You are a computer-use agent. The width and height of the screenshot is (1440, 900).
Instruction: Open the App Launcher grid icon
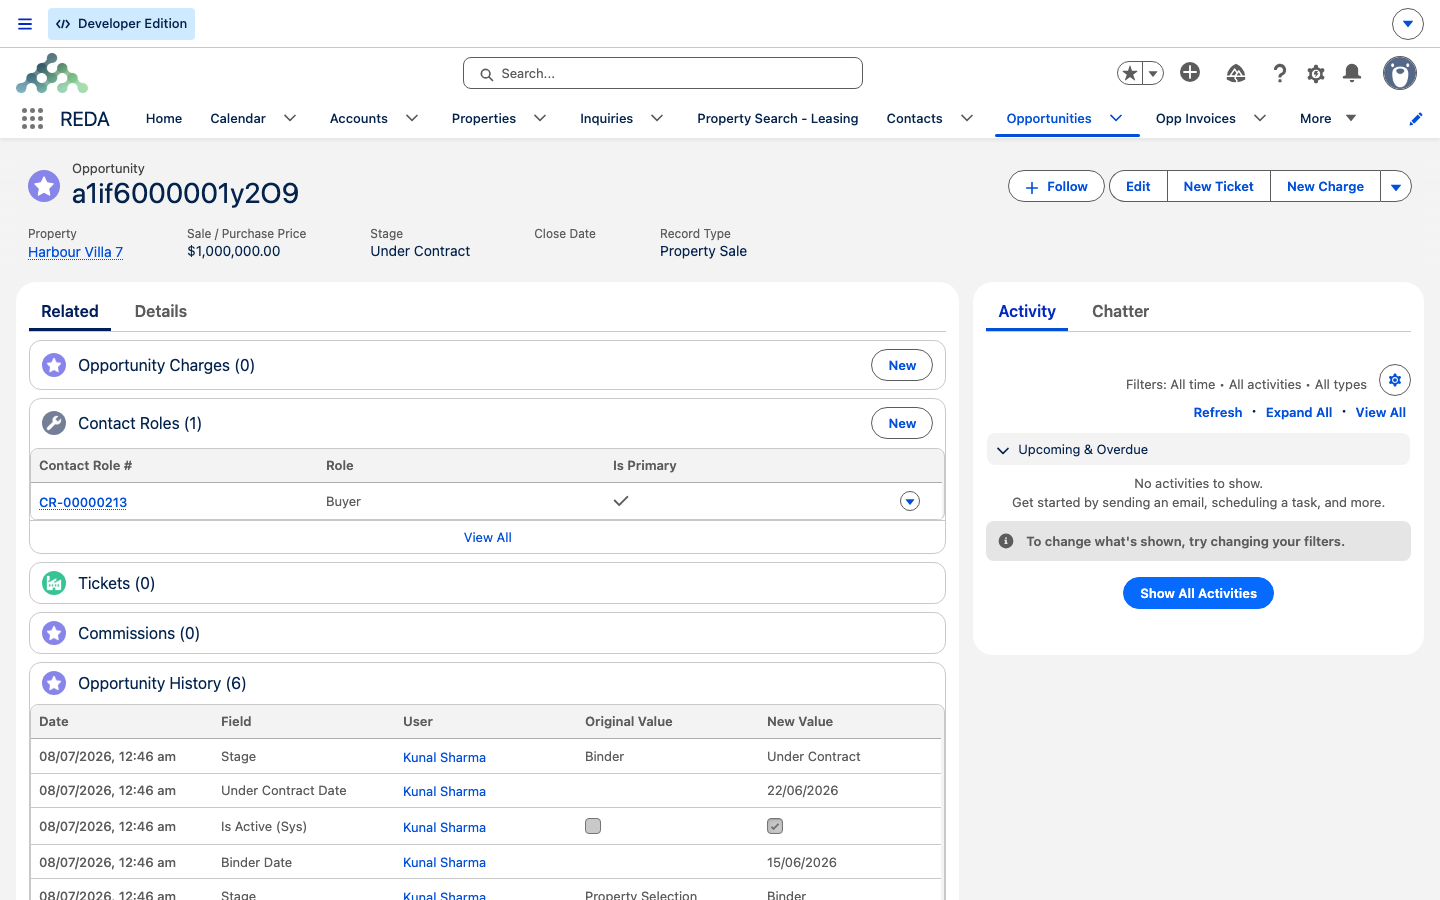point(32,119)
